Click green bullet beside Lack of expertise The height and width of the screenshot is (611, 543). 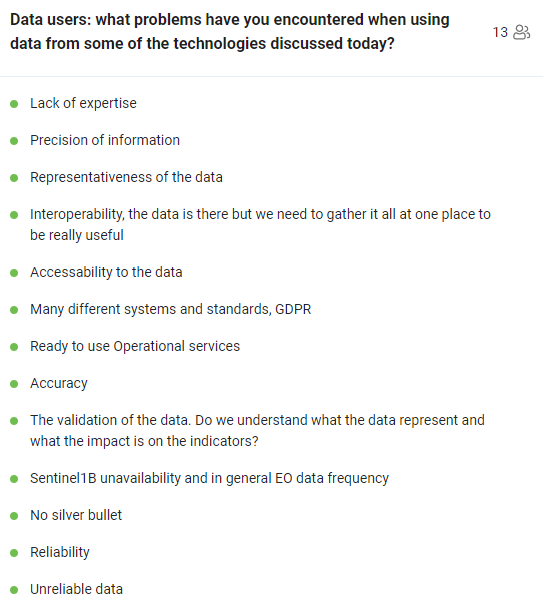[x=14, y=104]
